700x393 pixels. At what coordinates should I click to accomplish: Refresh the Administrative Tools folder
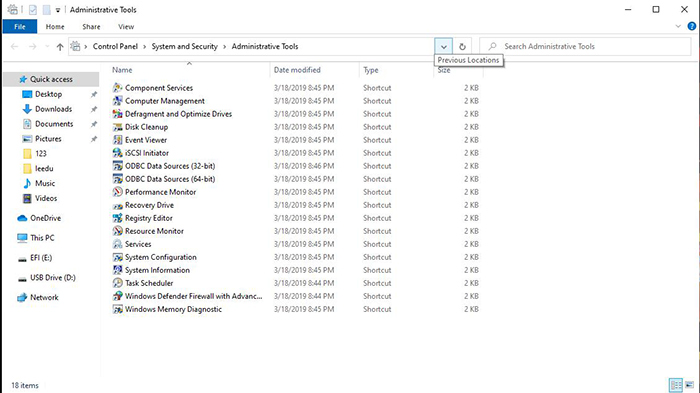462,46
